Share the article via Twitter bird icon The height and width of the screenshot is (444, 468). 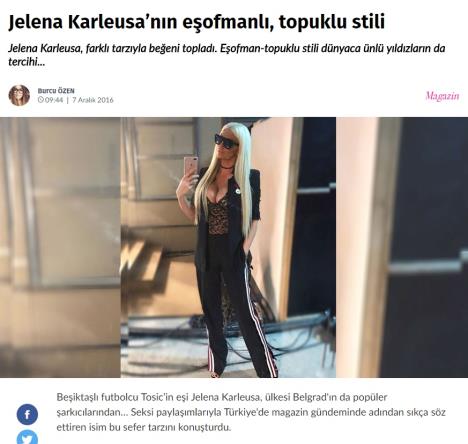(27, 437)
